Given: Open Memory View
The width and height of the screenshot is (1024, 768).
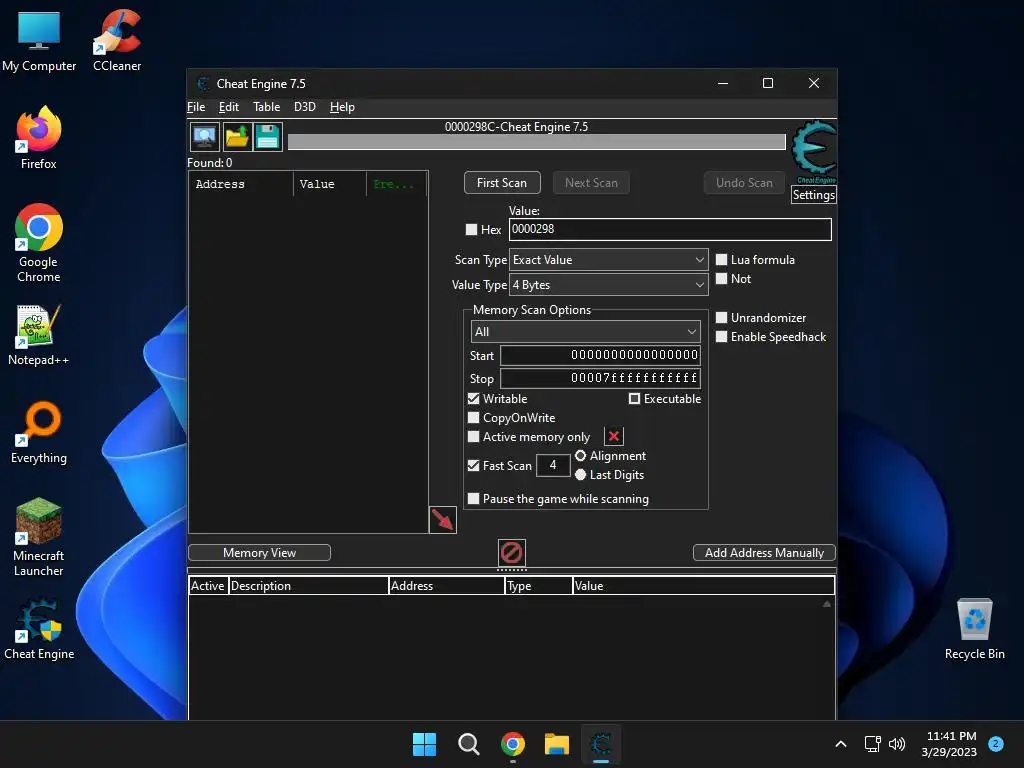Looking at the screenshot, I should [x=259, y=552].
